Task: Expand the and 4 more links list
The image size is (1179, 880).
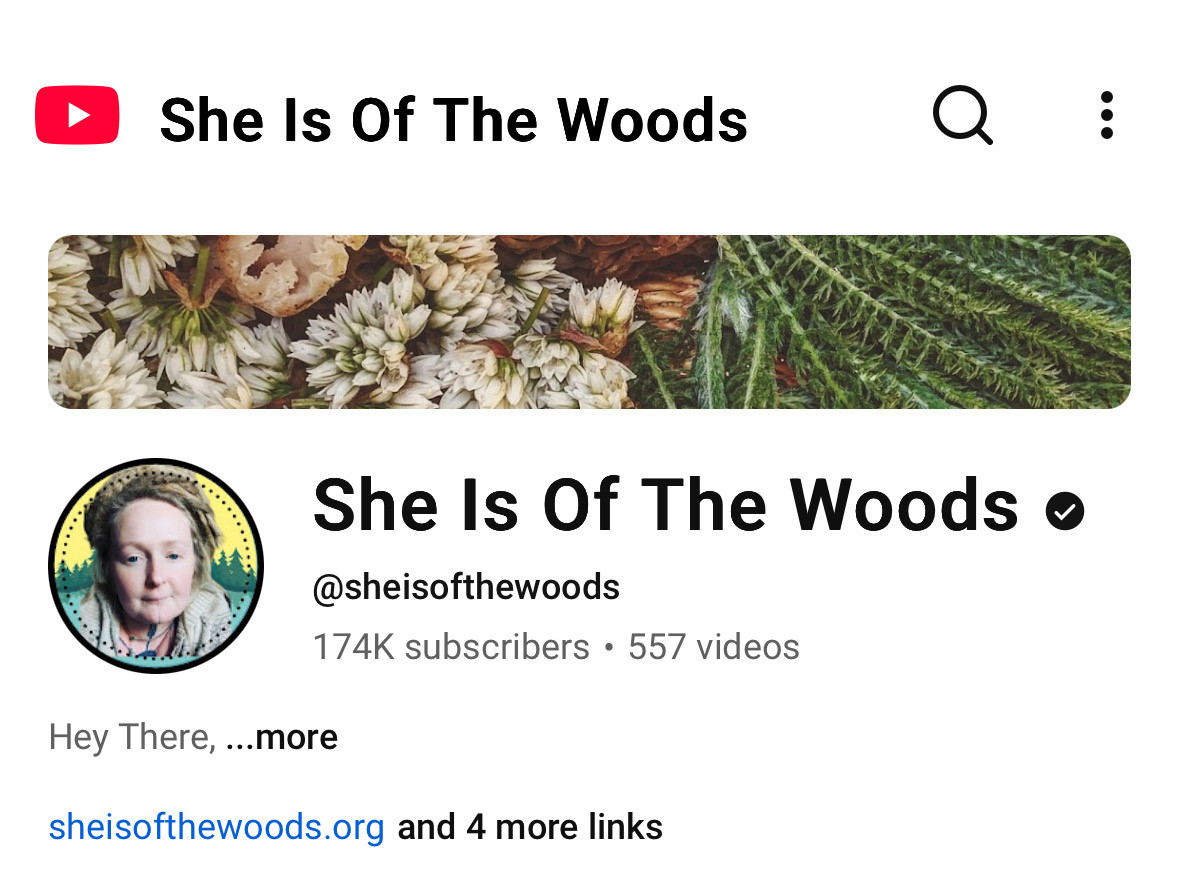Action: tap(530, 827)
